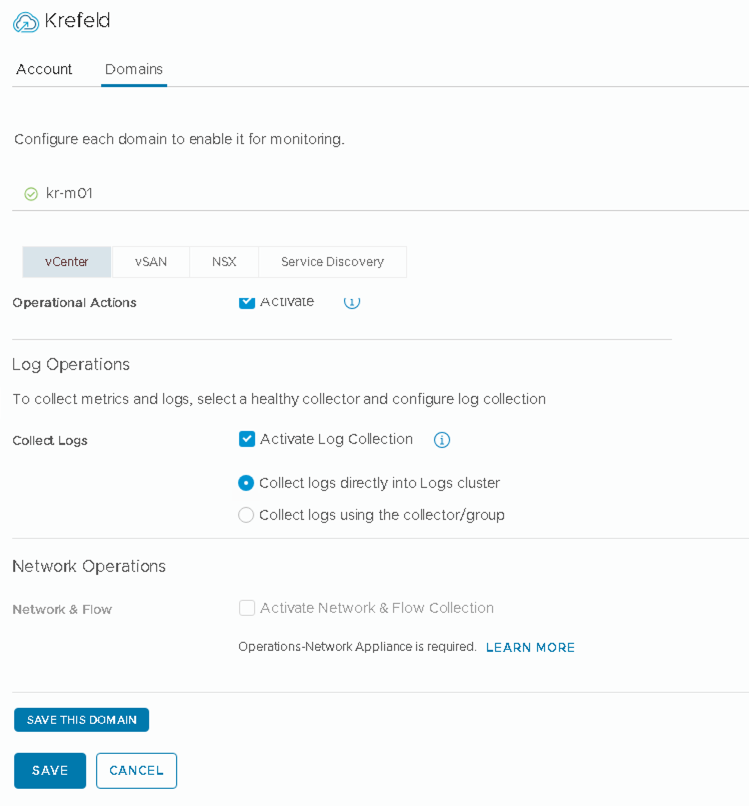Select the vCenter tab
This screenshot has height=806, width=749.
67,262
